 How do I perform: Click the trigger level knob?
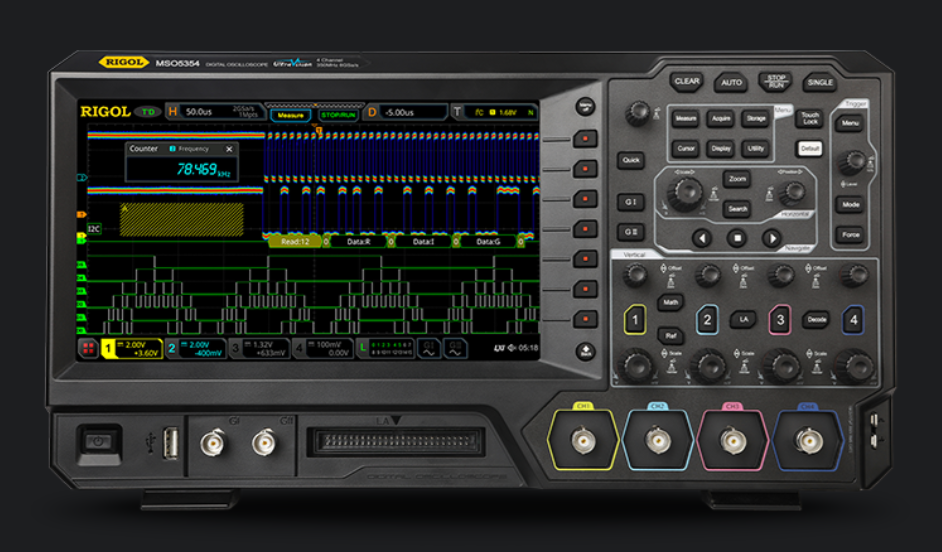852,161
